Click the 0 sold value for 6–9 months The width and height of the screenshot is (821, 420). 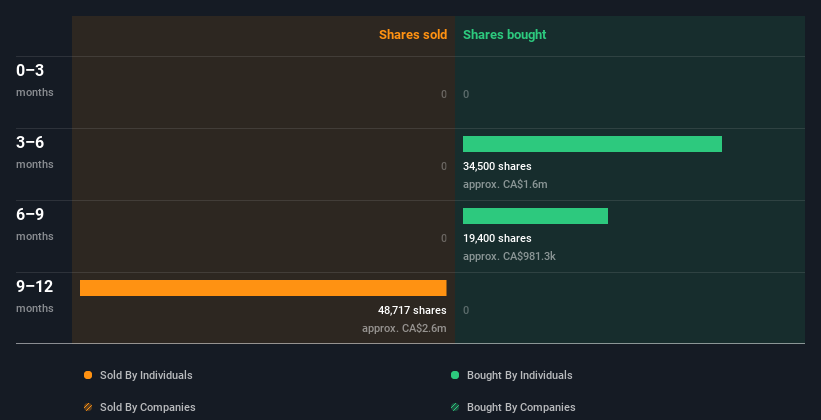(x=444, y=238)
